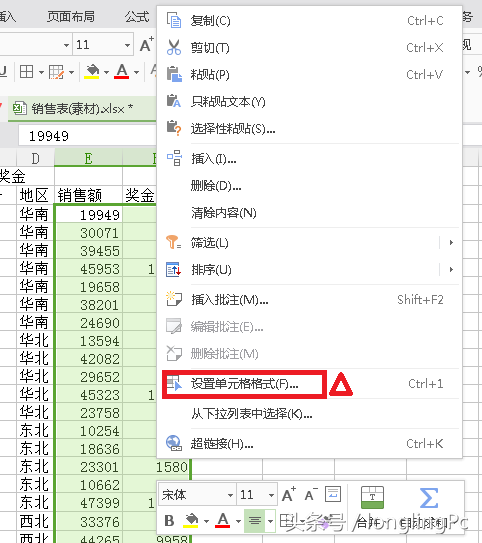Open ribbon Borders dropdown arrow
This screenshot has width=482, height=543.
tap(41, 72)
